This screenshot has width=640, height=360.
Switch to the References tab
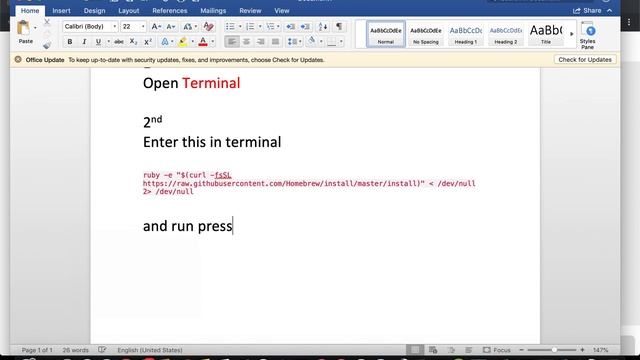[170, 11]
